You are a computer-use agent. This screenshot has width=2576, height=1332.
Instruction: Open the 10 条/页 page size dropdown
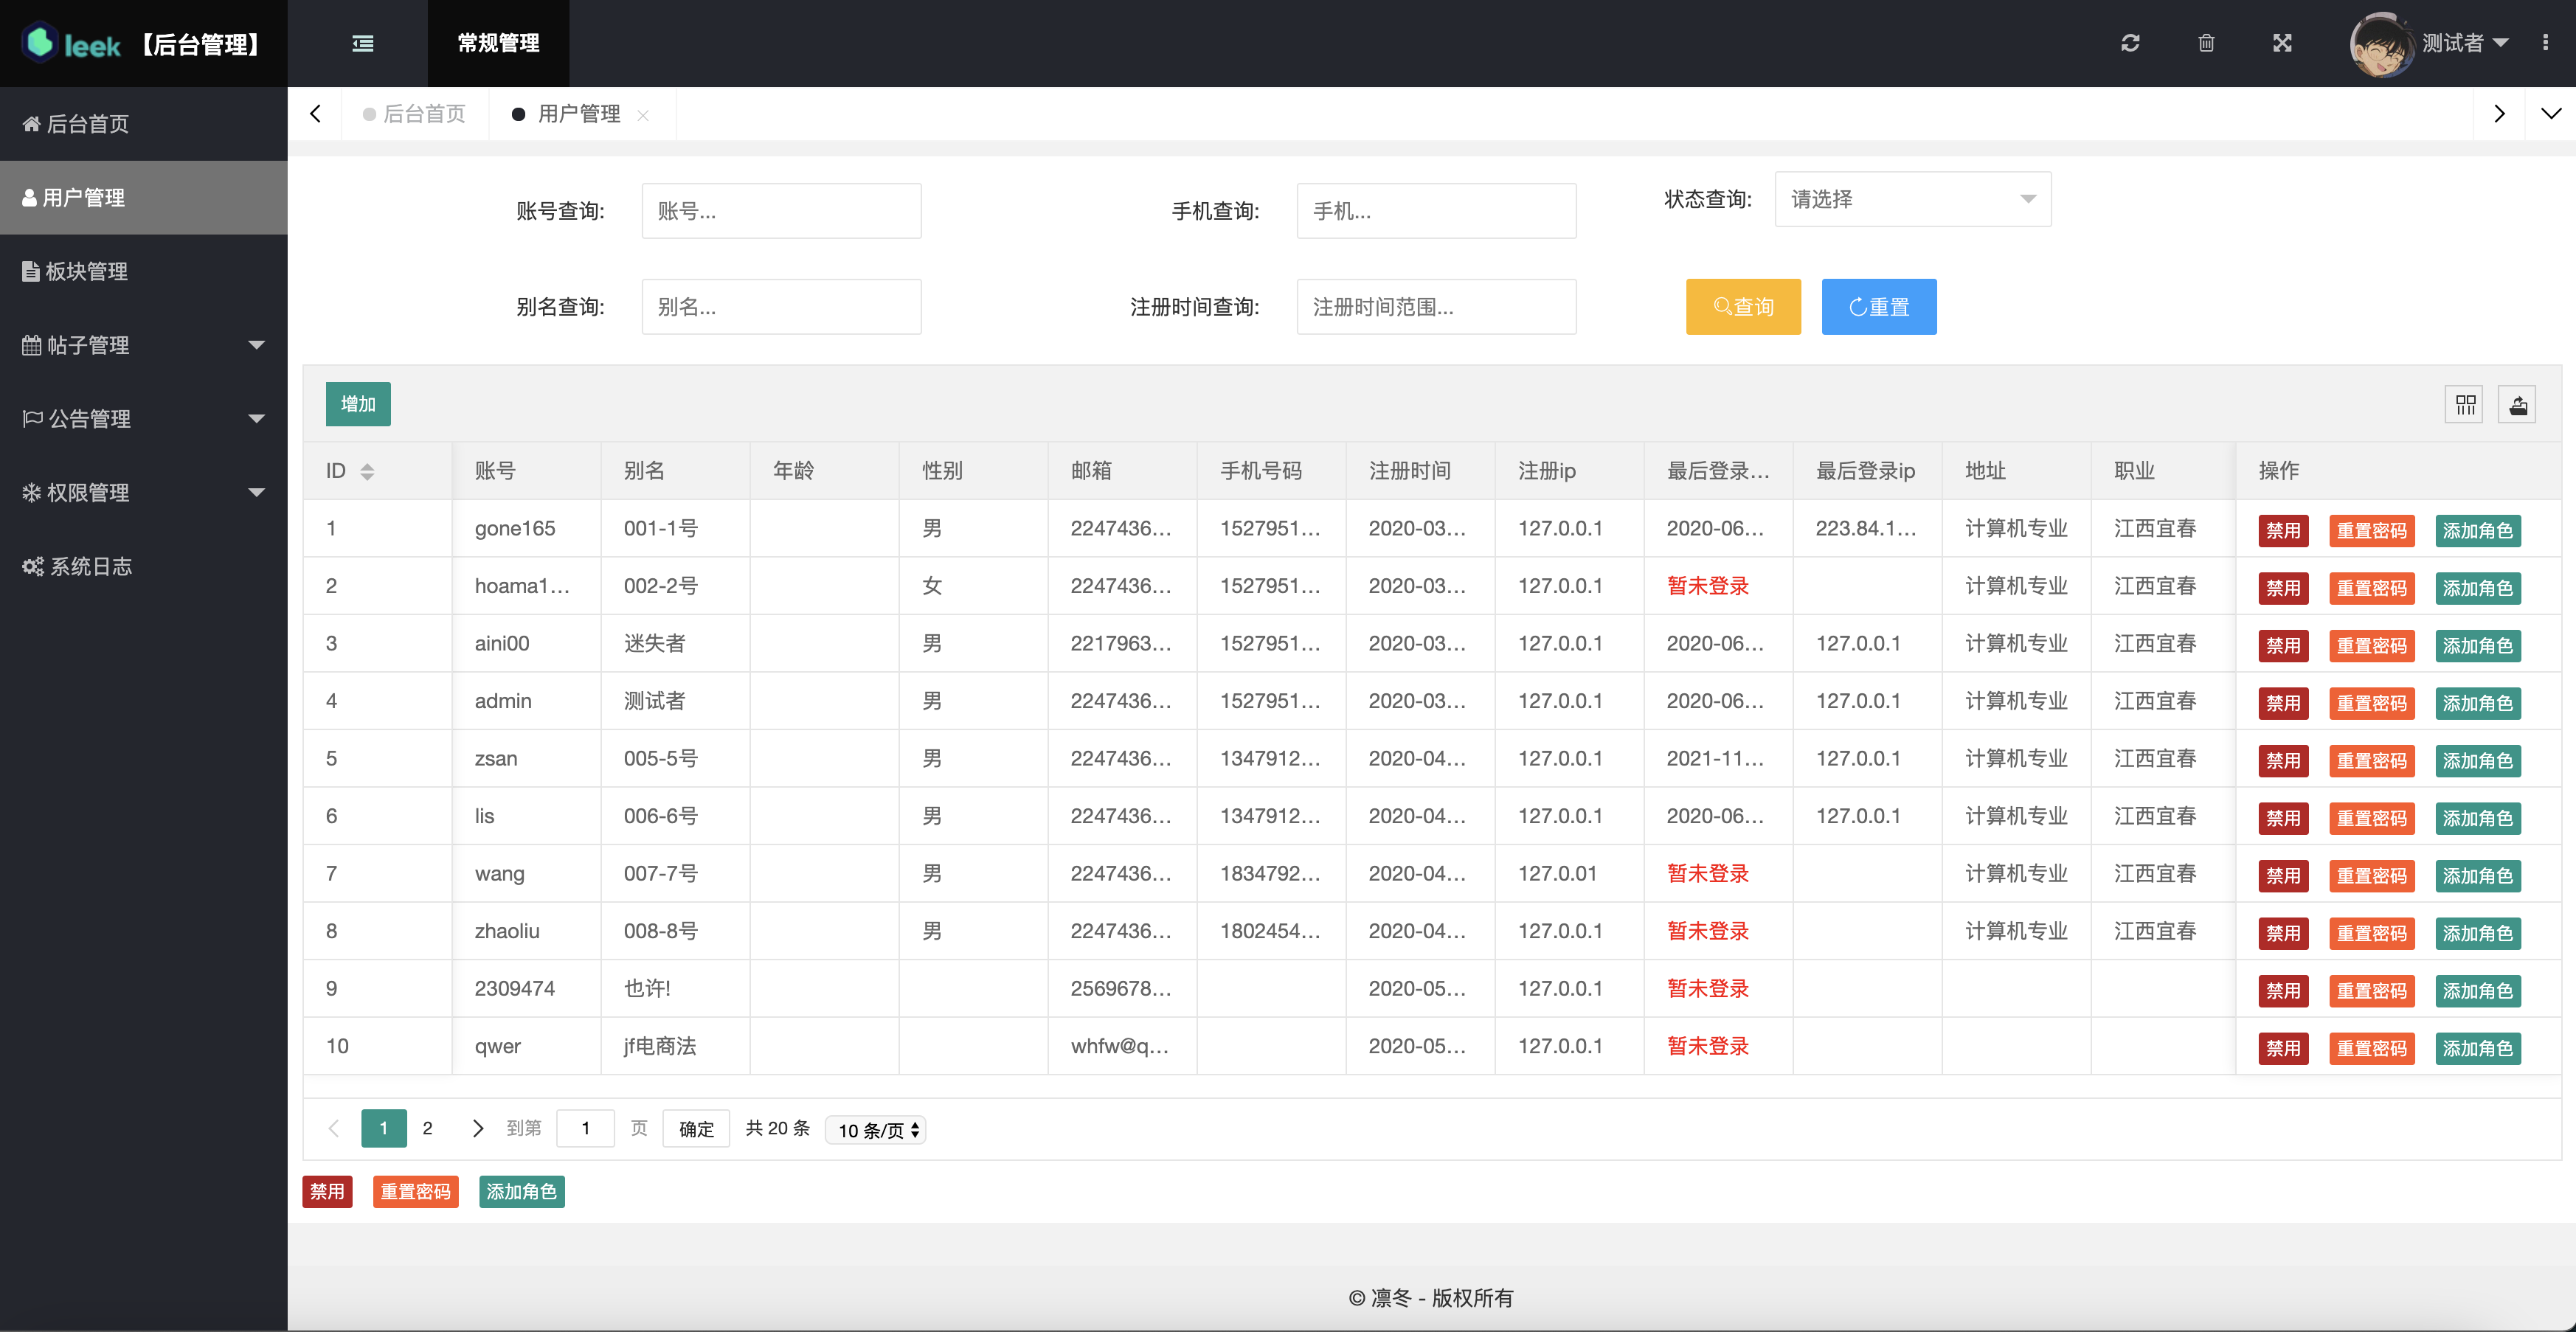(x=876, y=1130)
